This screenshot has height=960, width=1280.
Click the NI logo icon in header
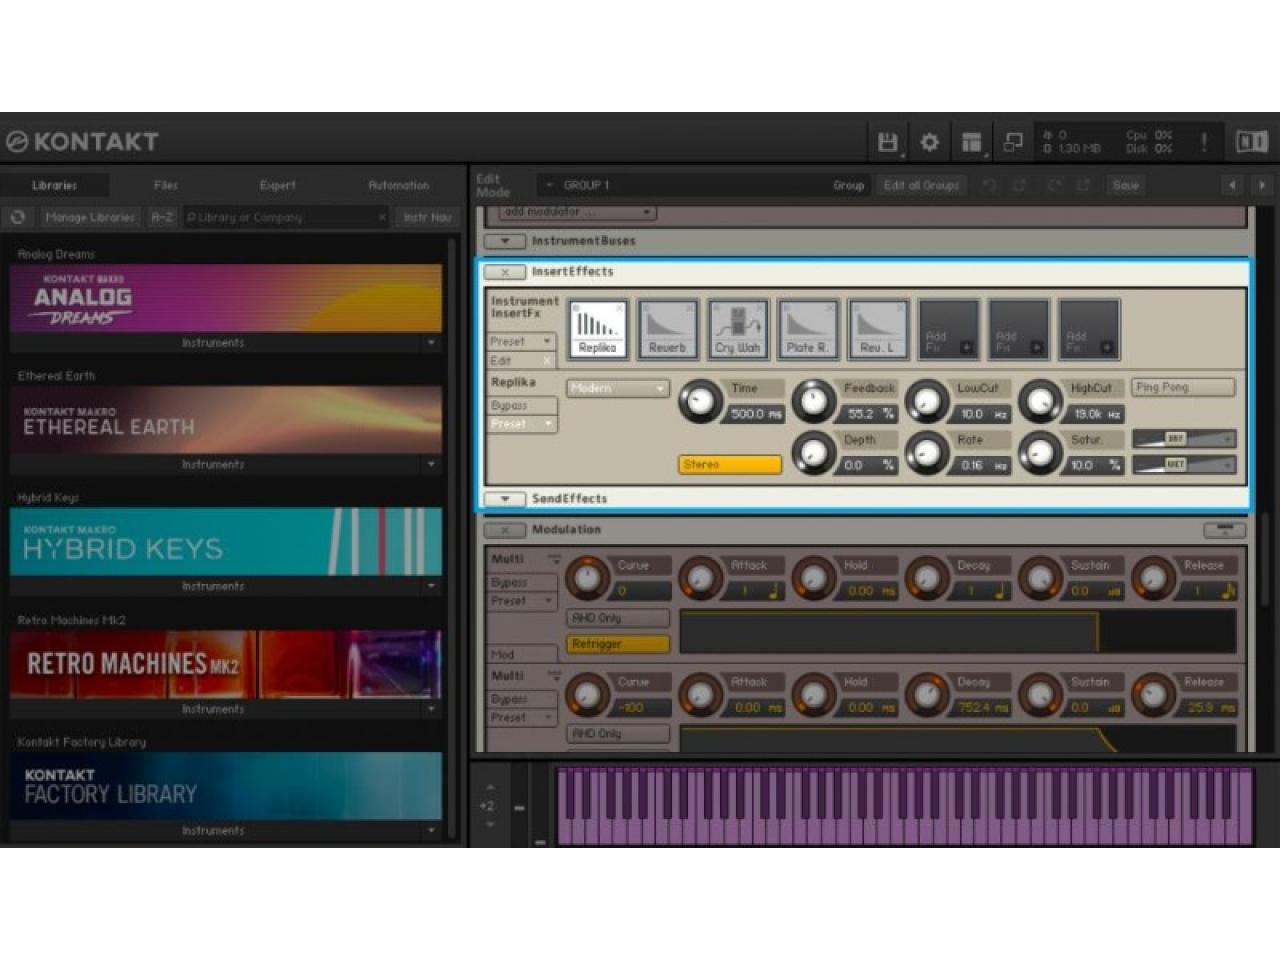point(1252,142)
